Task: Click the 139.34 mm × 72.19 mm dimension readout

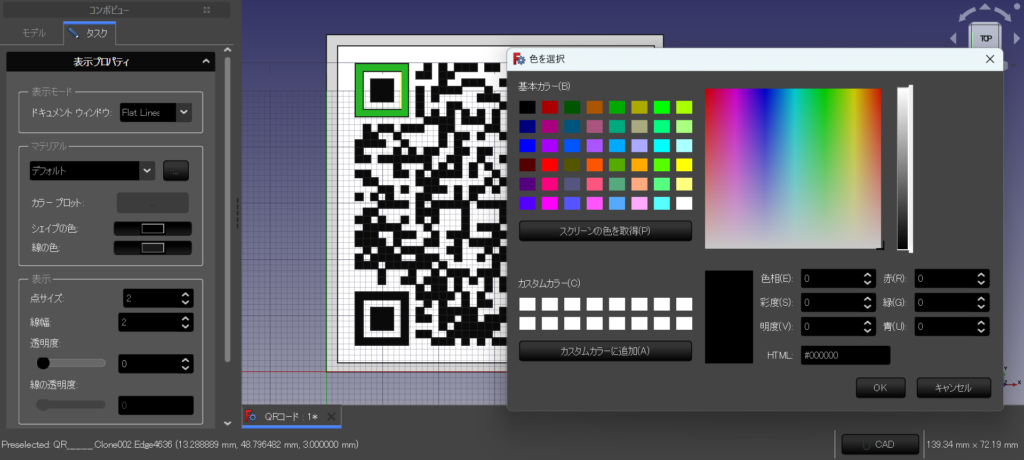Action: coord(972,444)
